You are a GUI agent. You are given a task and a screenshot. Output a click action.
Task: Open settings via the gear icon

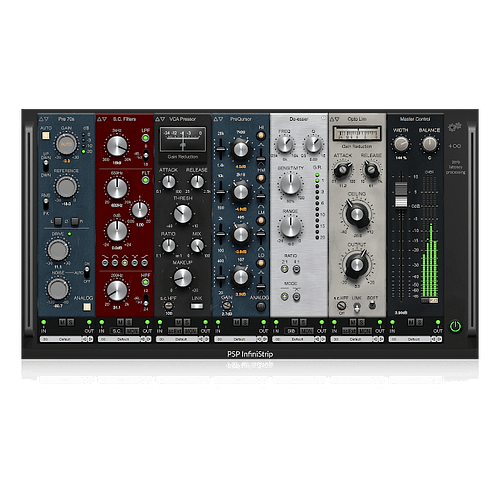click(455, 127)
